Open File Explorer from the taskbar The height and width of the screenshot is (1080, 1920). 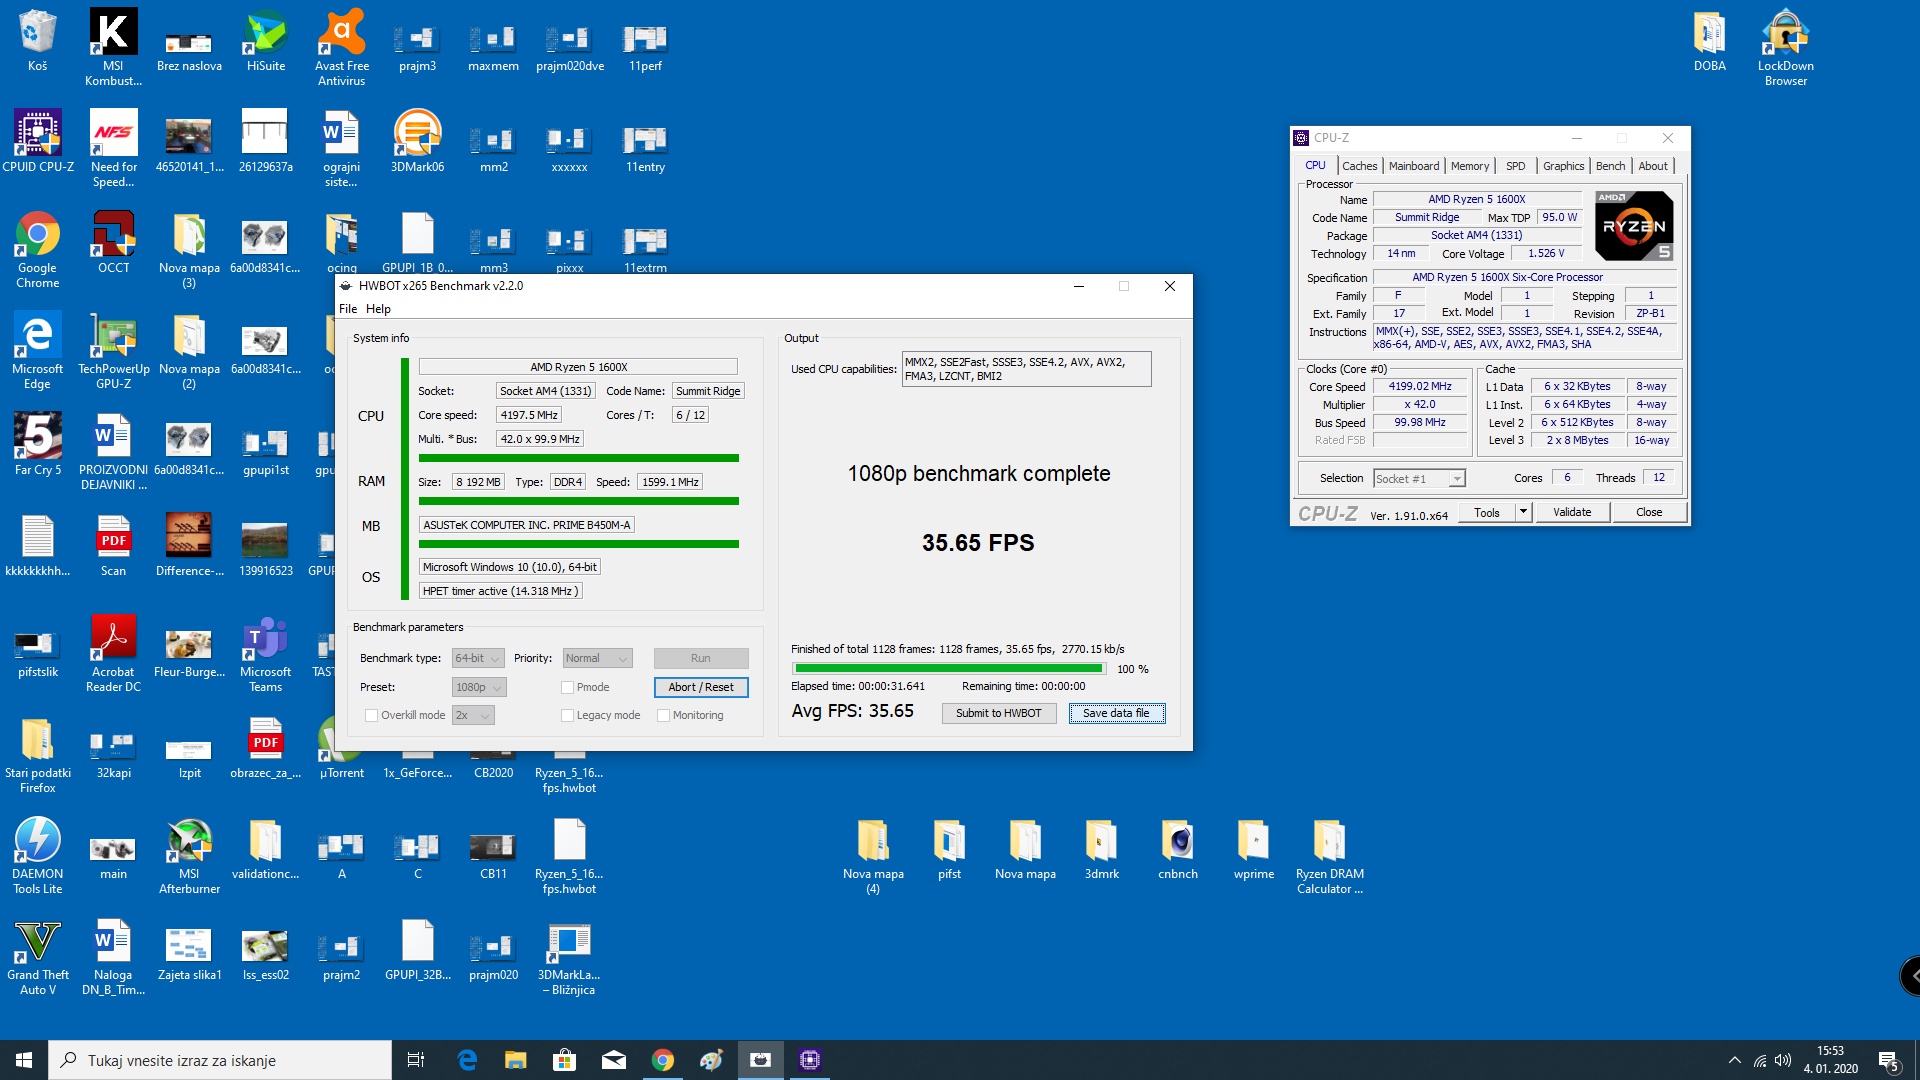pyautogui.click(x=515, y=1060)
